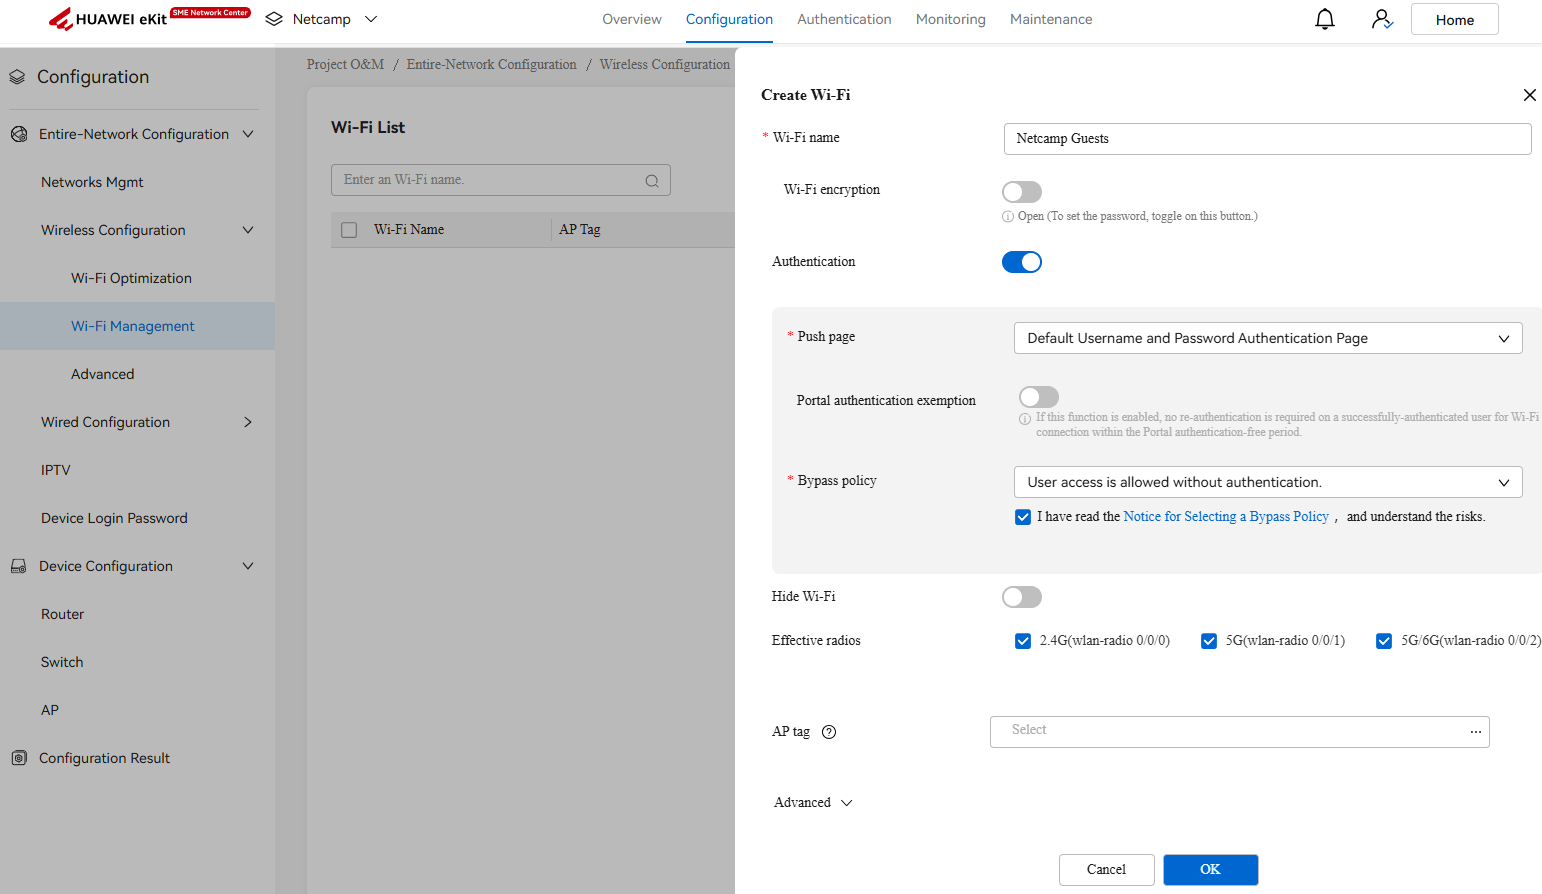Click the Wi-Fi encryption info icon

1008,217
